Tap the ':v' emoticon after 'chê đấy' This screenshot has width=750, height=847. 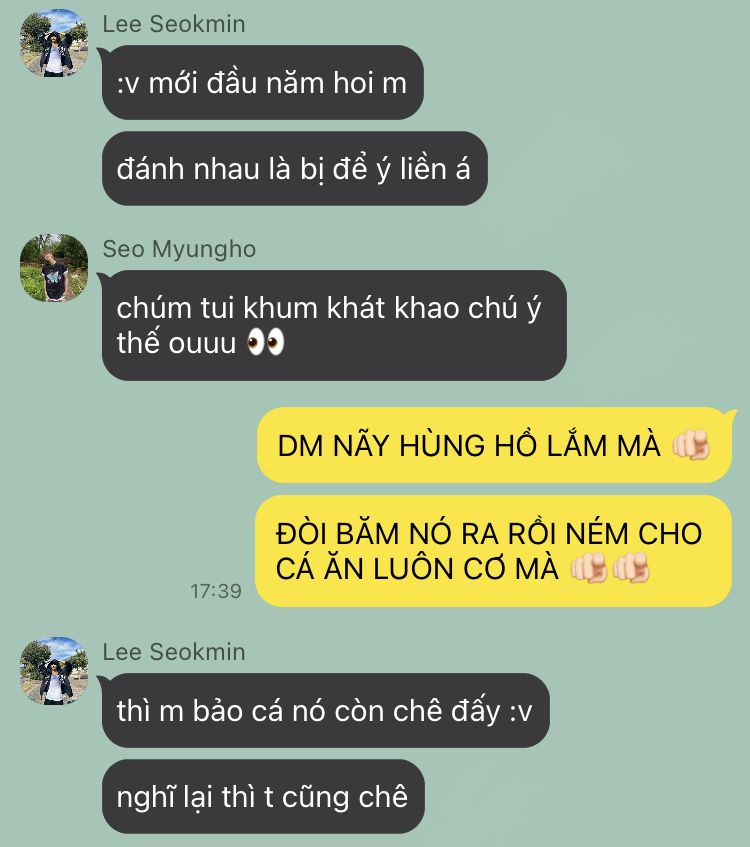(x=521, y=712)
